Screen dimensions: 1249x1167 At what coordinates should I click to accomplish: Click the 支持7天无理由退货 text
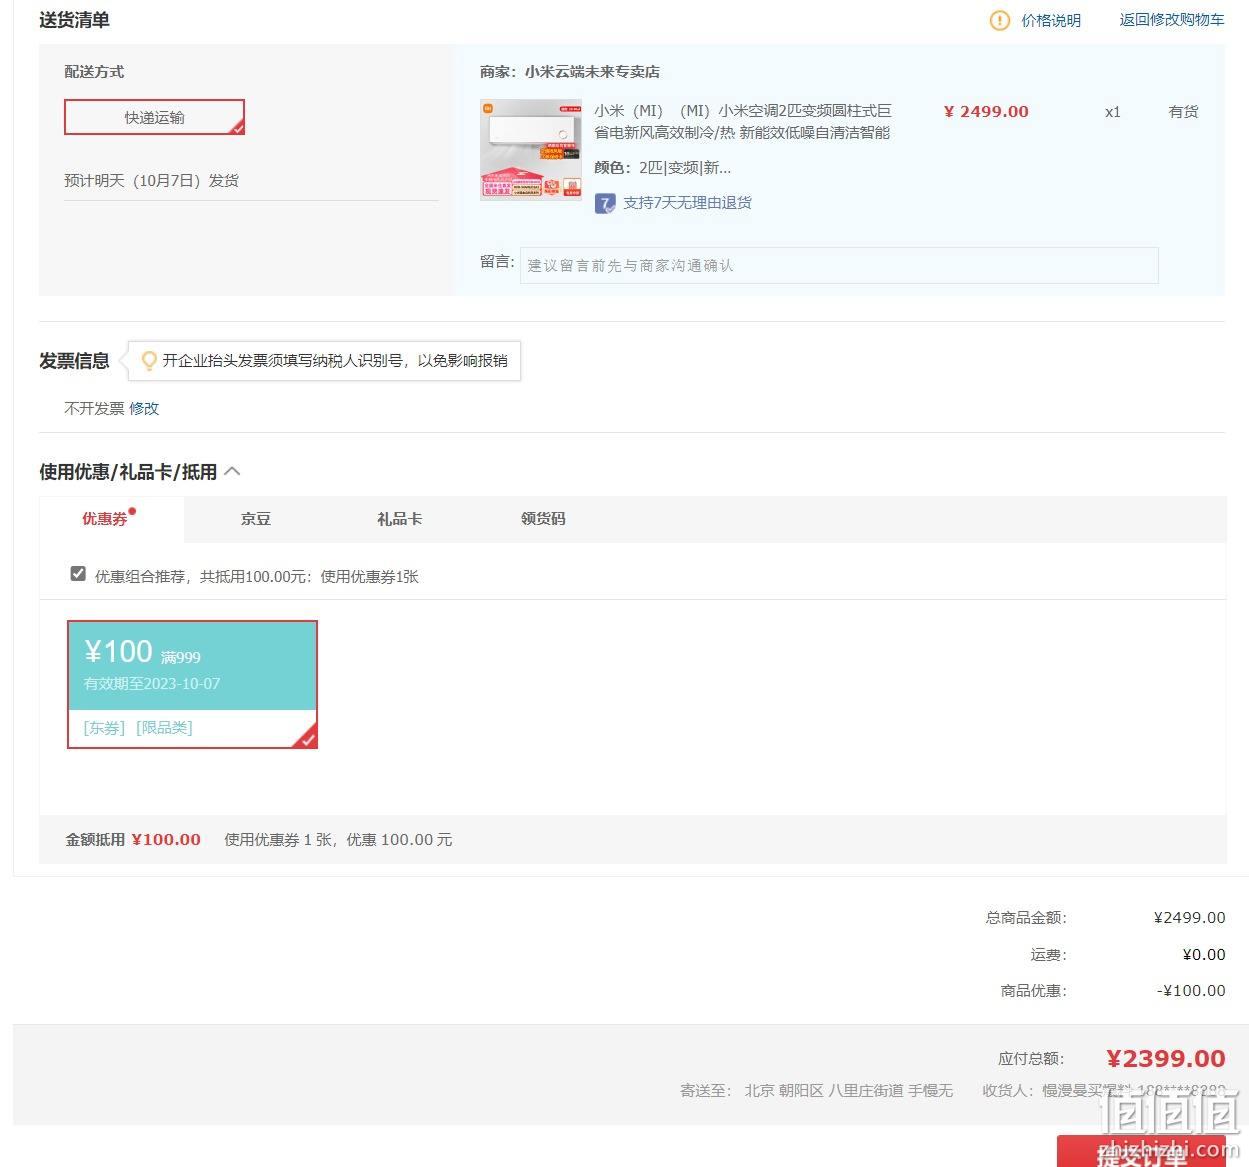687,203
